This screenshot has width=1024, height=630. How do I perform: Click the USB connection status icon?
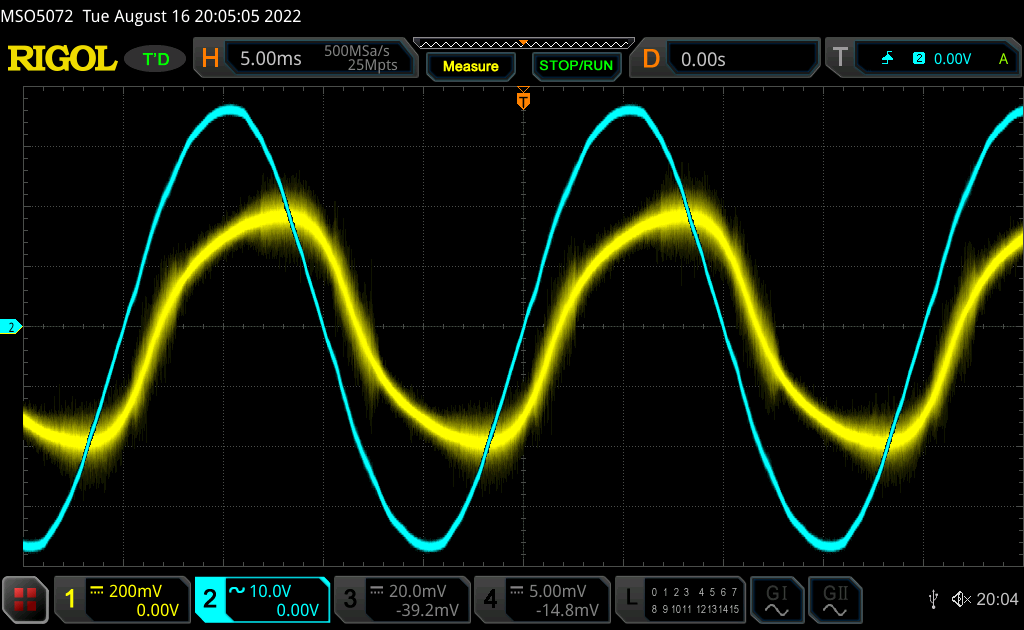pyautogui.click(x=933, y=599)
